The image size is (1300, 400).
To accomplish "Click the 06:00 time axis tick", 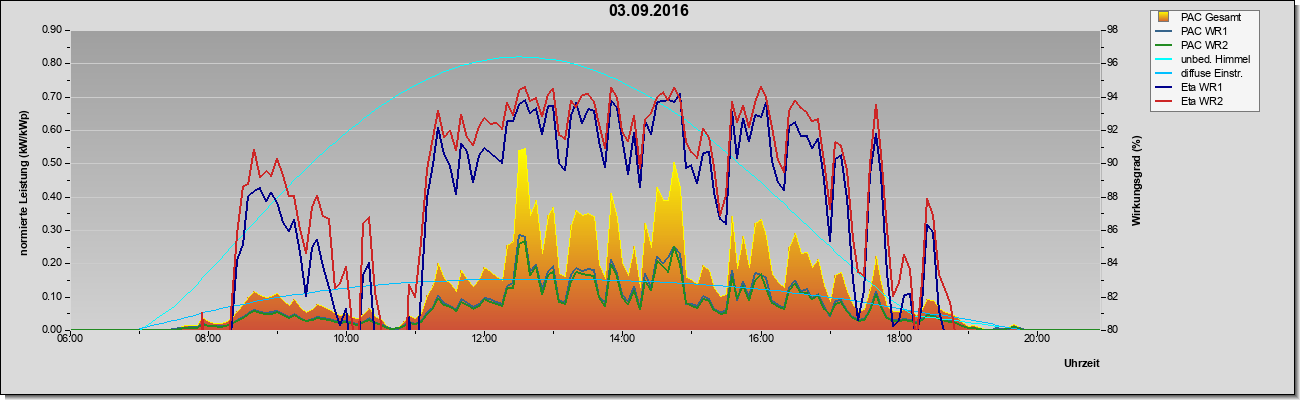I will coord(69,339).
